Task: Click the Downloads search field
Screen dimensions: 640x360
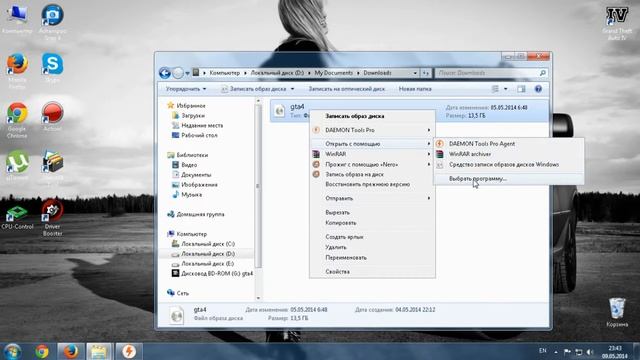Action: point(491,73)
